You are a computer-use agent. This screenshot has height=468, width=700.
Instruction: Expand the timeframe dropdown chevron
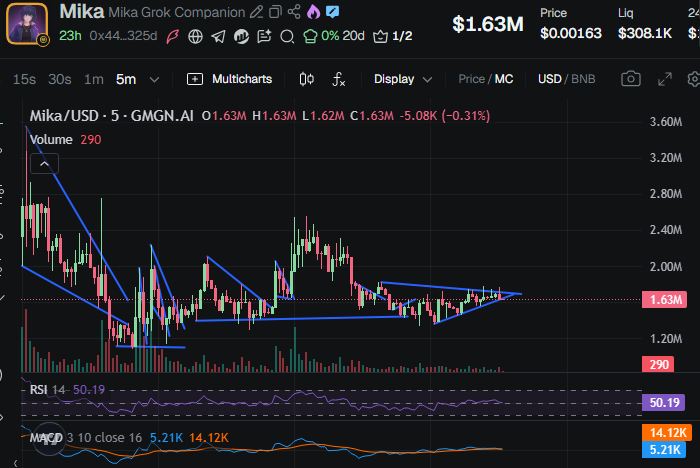click(x=154, y=80)
